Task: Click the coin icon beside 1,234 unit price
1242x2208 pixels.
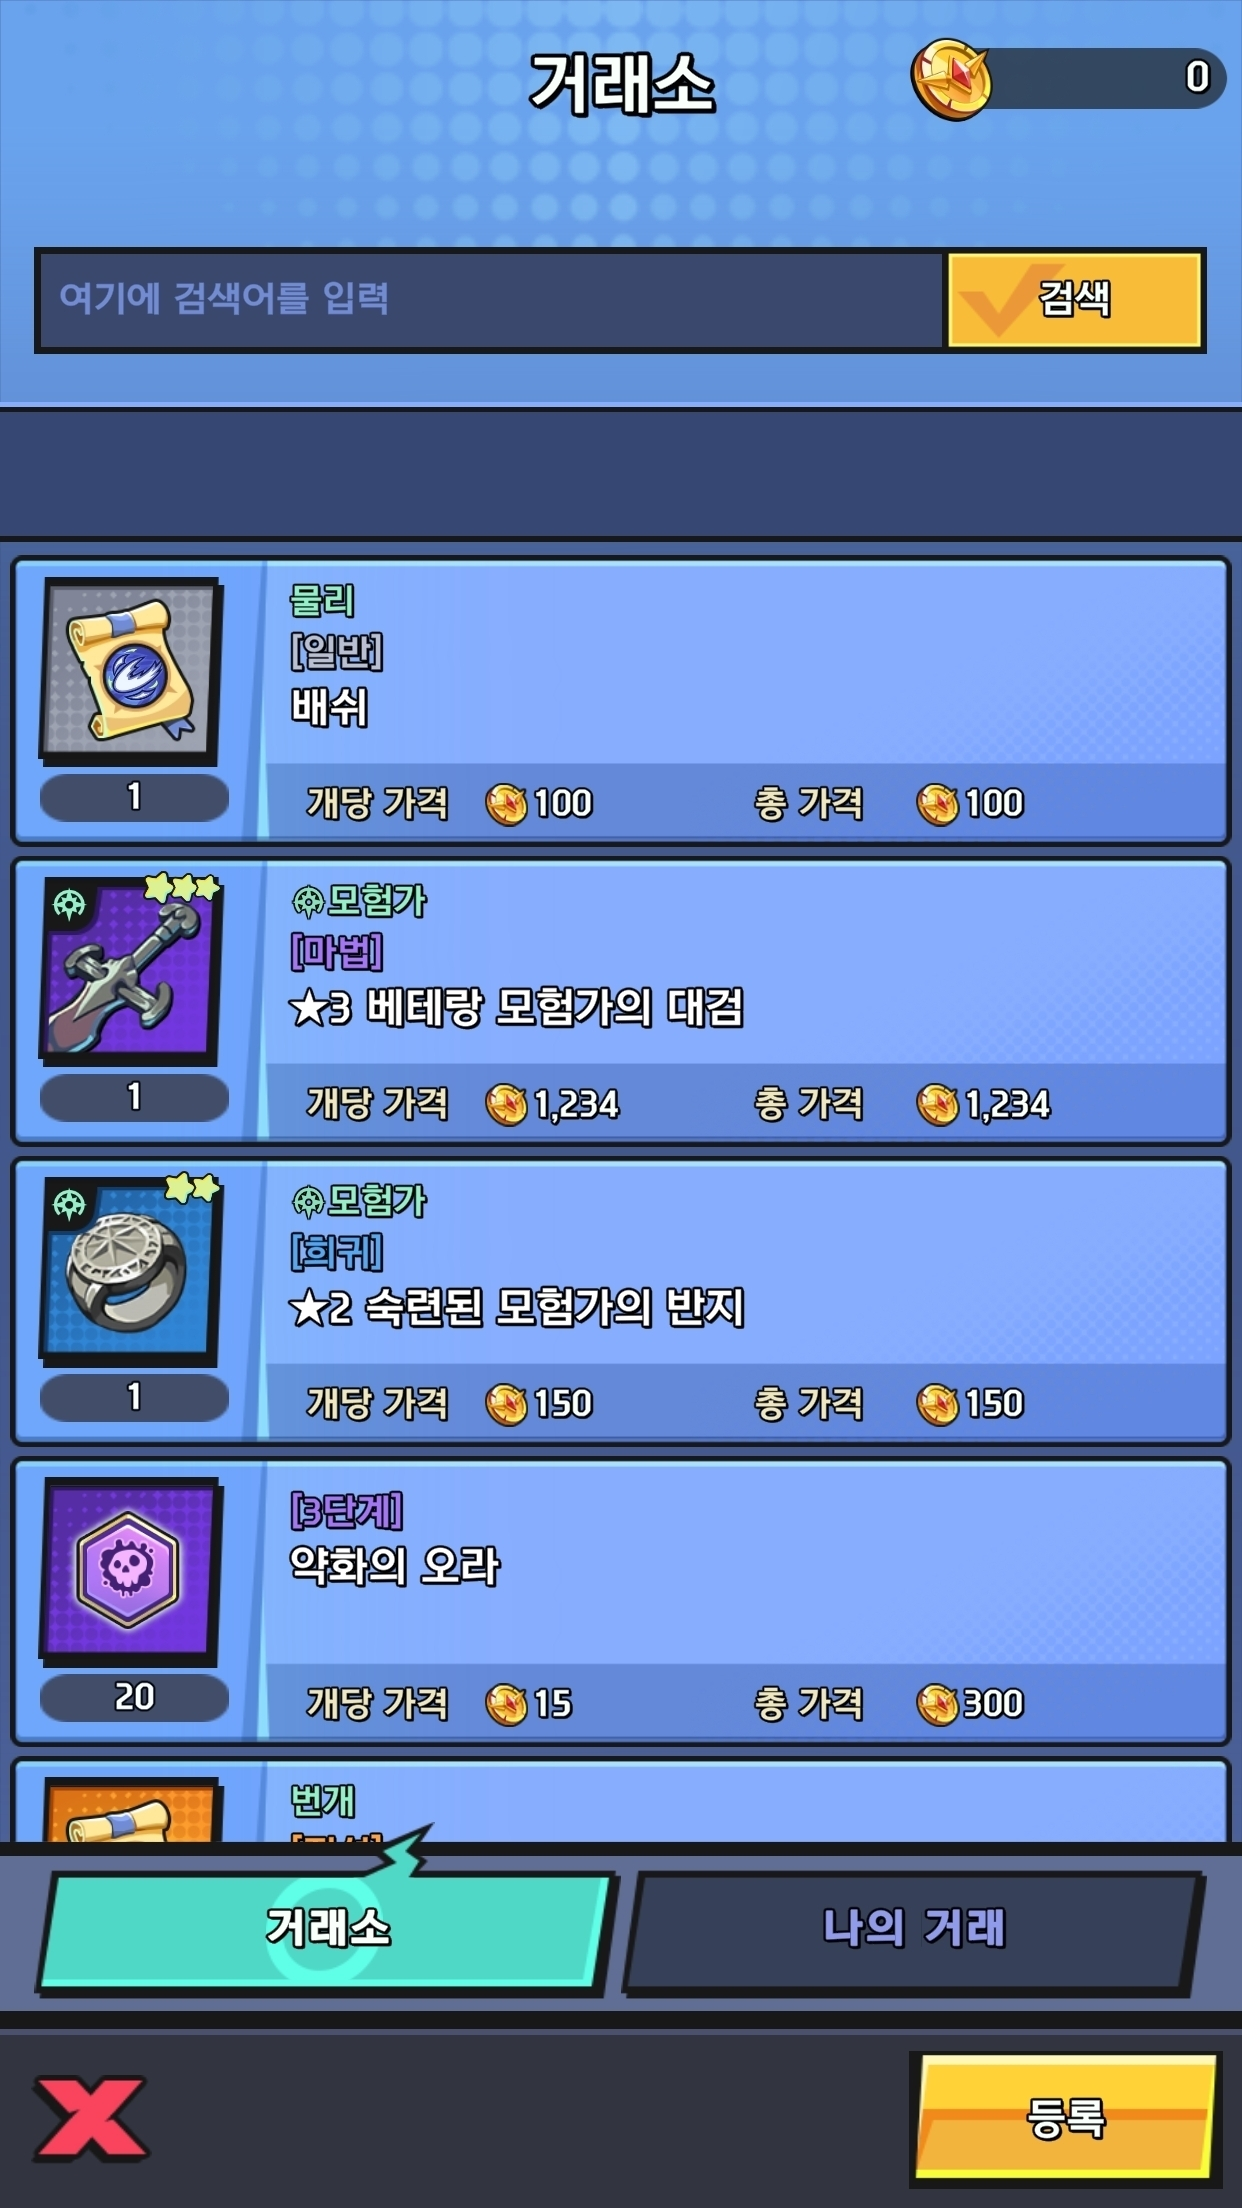Action: [506, 1104]
